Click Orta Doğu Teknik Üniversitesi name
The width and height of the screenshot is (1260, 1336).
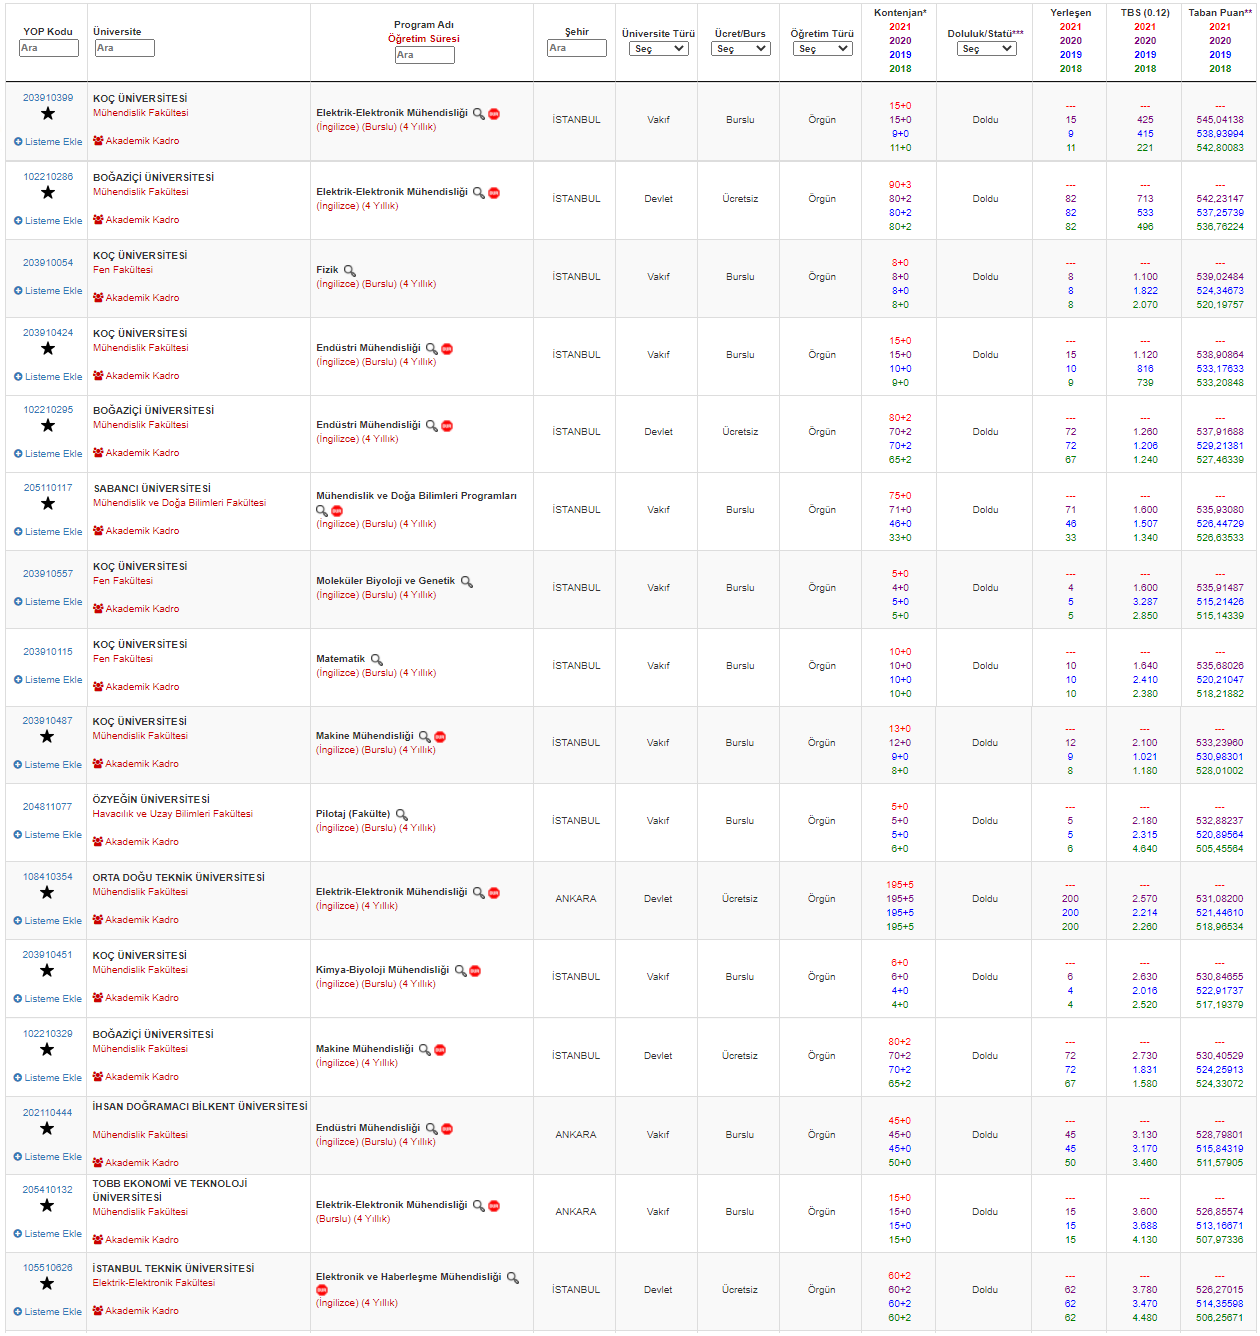pos(179,878)
